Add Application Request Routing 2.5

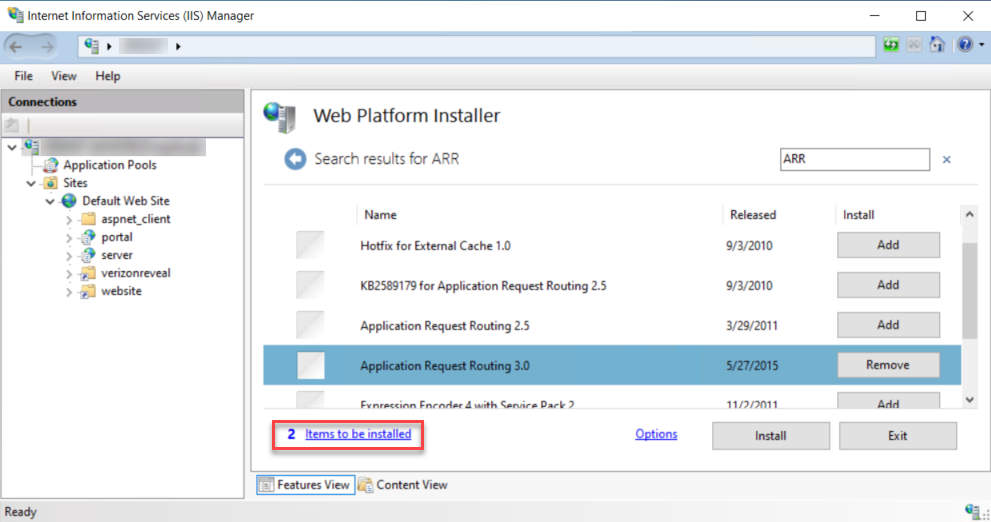pos(888,325)
